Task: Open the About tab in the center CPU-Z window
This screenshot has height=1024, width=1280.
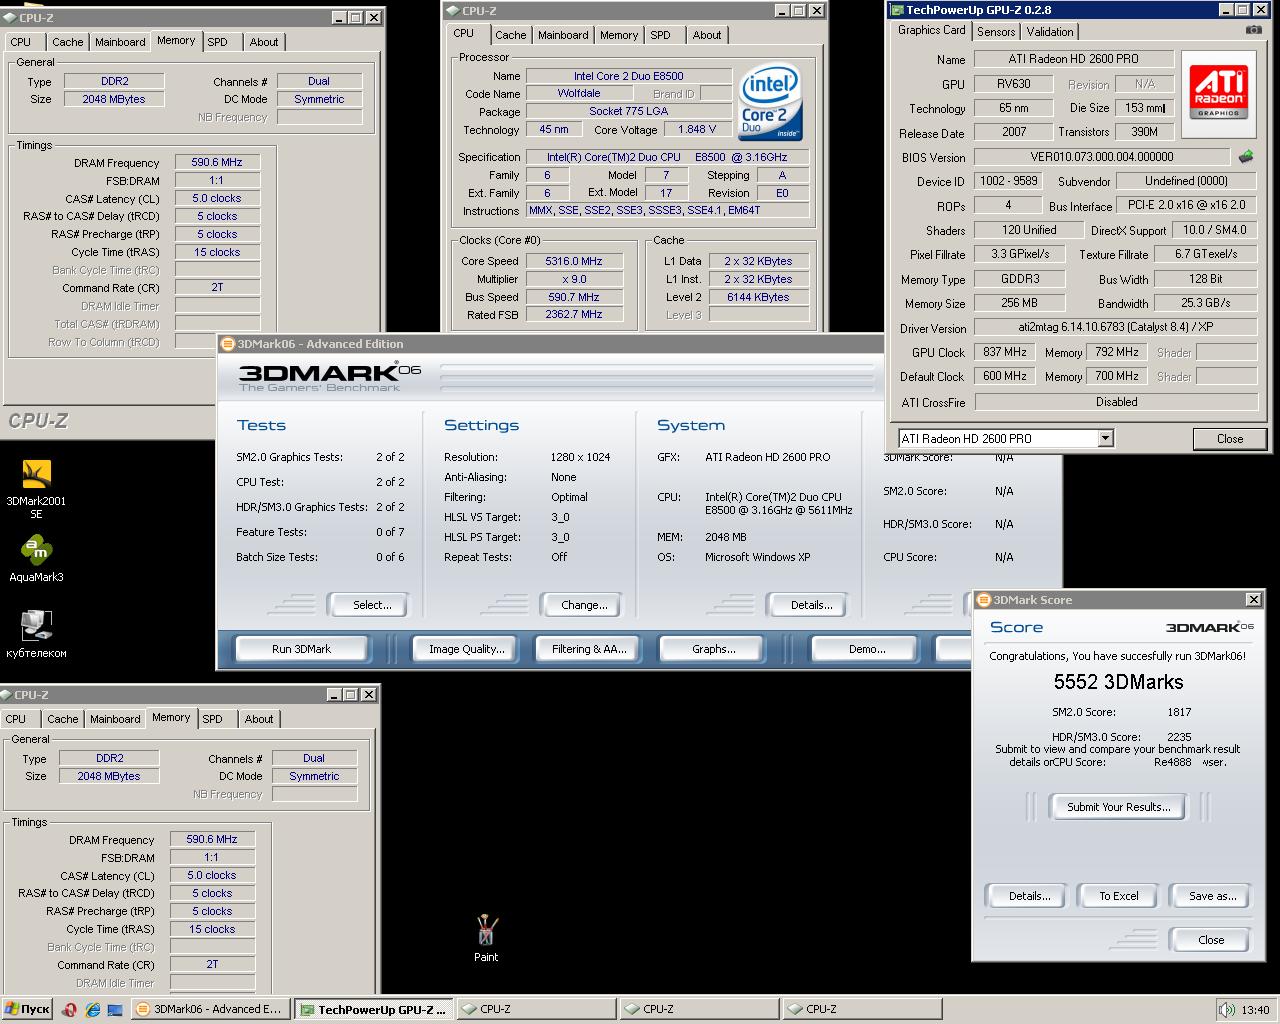Action: point(707,35)
